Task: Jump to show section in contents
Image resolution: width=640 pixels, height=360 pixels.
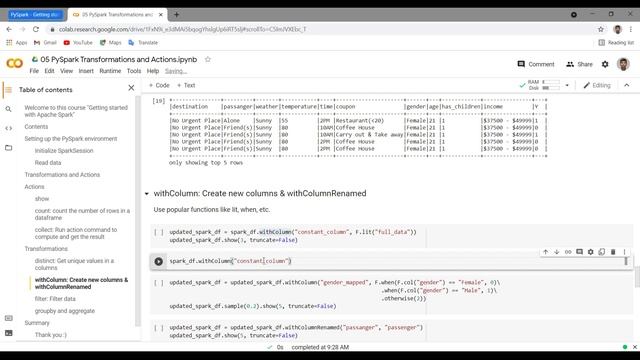Action: pos(42,199)
